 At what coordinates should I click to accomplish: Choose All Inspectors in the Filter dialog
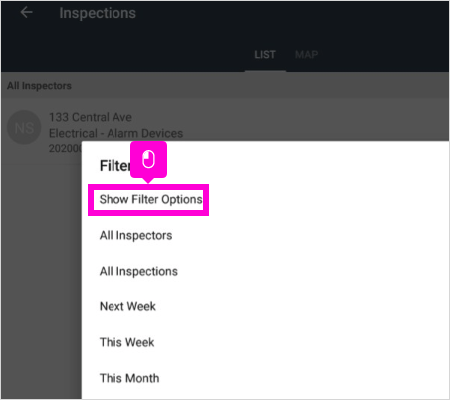coord(136,235)
